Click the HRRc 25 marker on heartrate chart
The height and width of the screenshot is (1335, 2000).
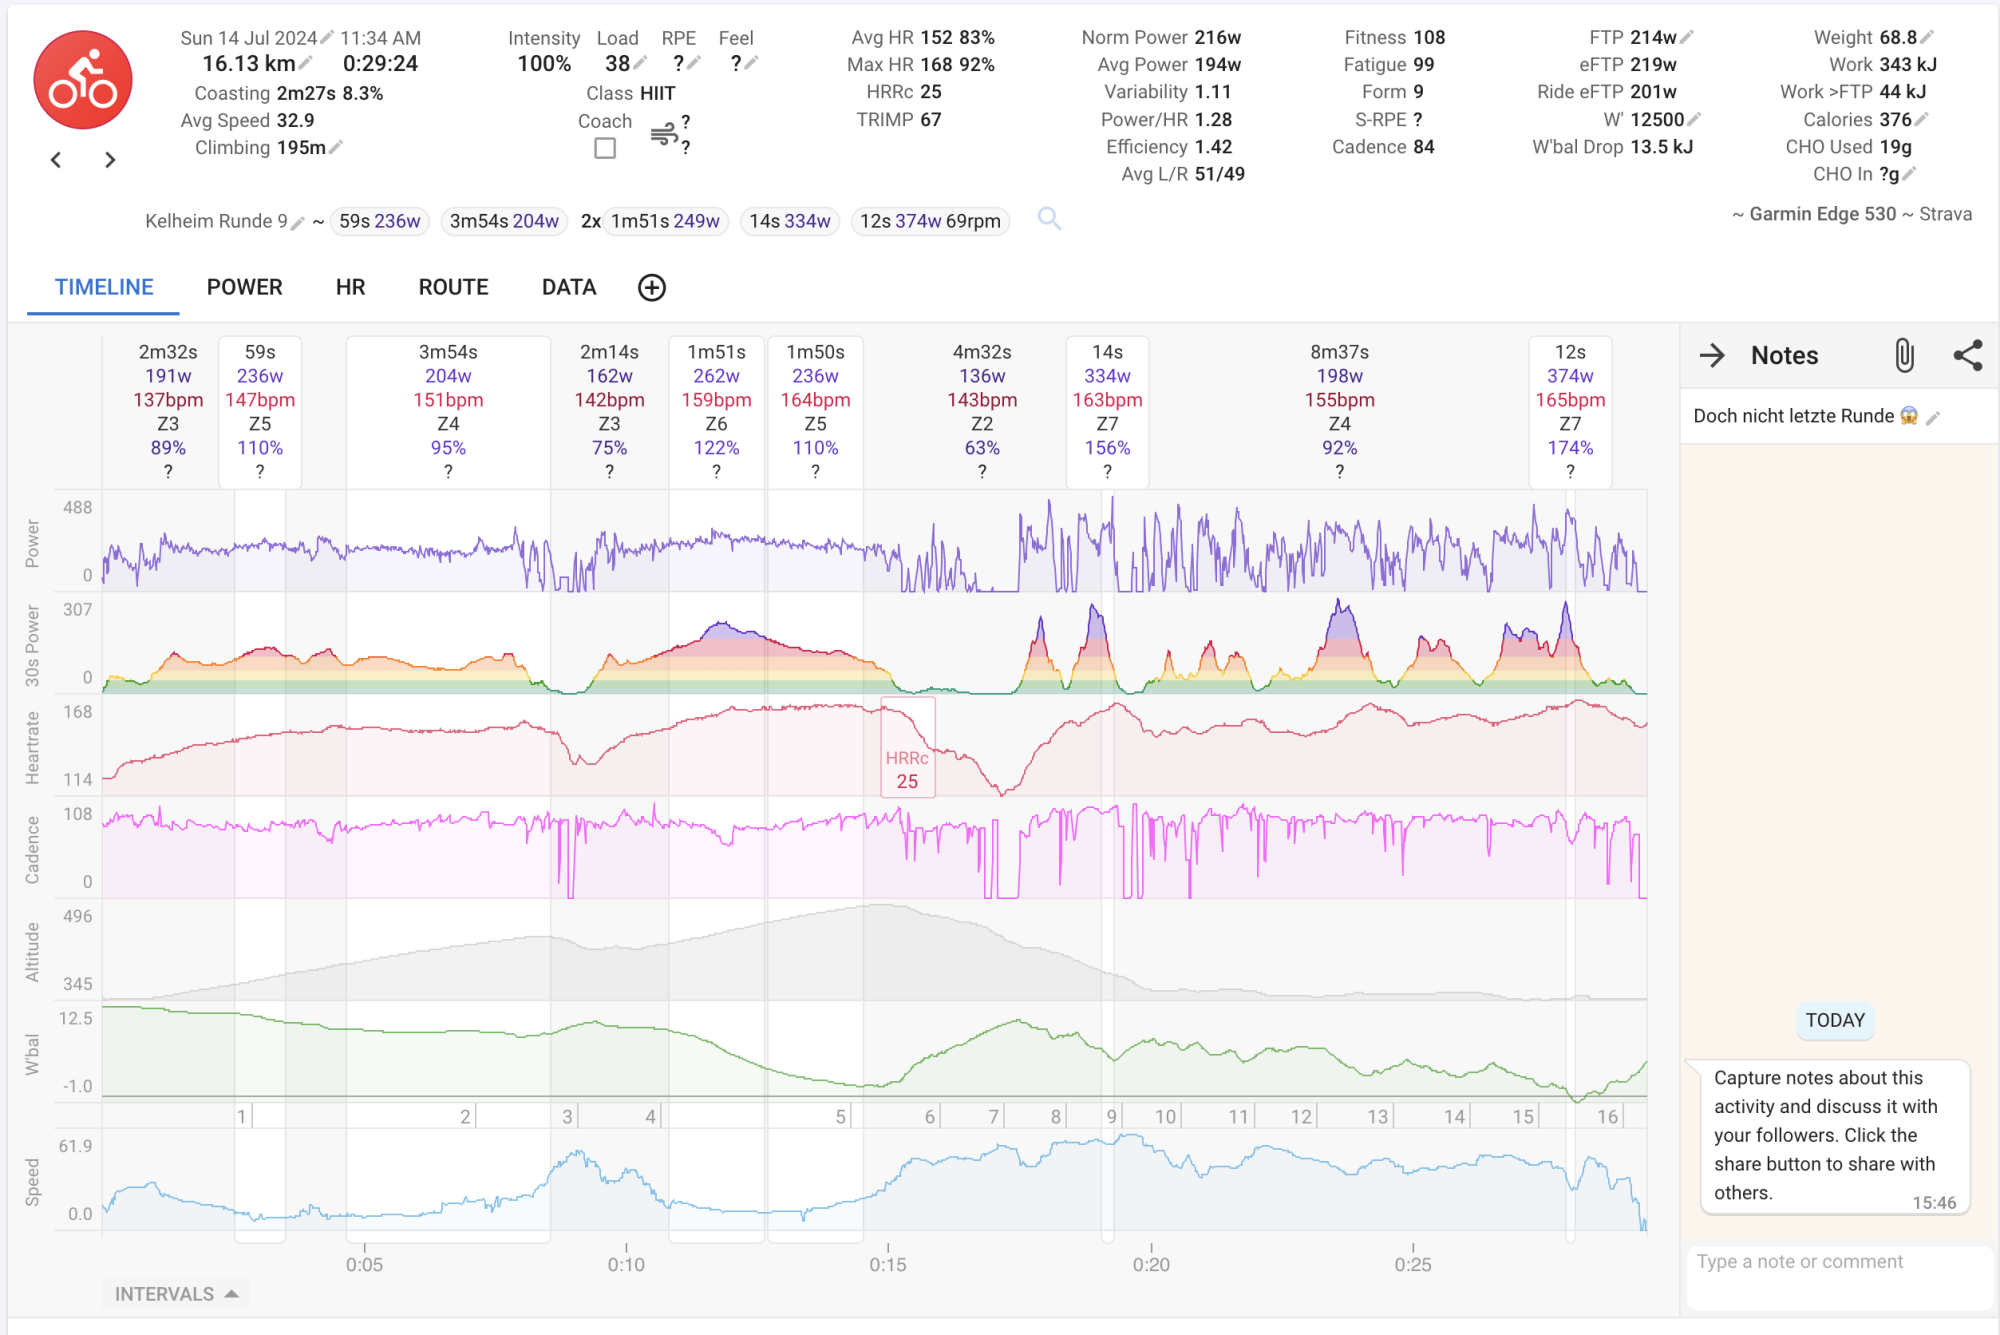[x=907, y=770]
